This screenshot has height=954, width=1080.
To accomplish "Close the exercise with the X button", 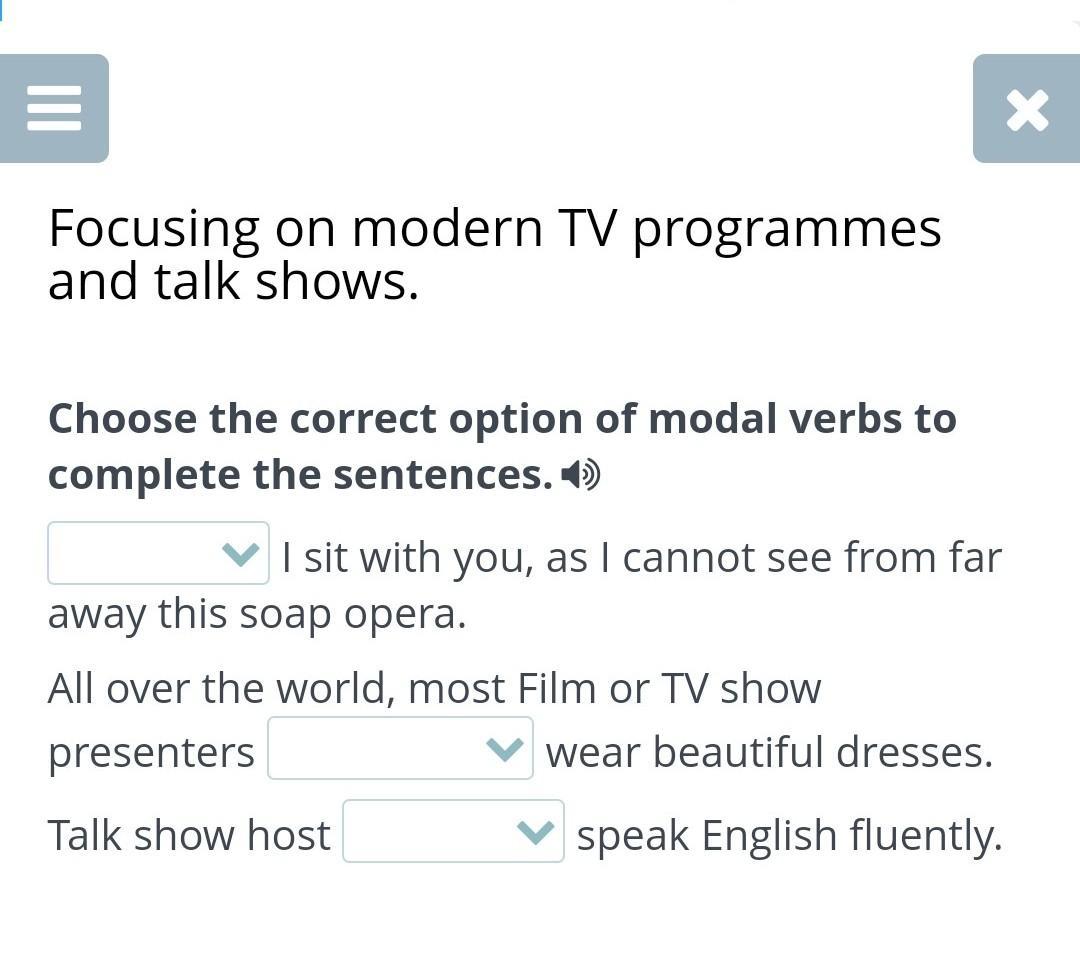I will [1027, 109].
